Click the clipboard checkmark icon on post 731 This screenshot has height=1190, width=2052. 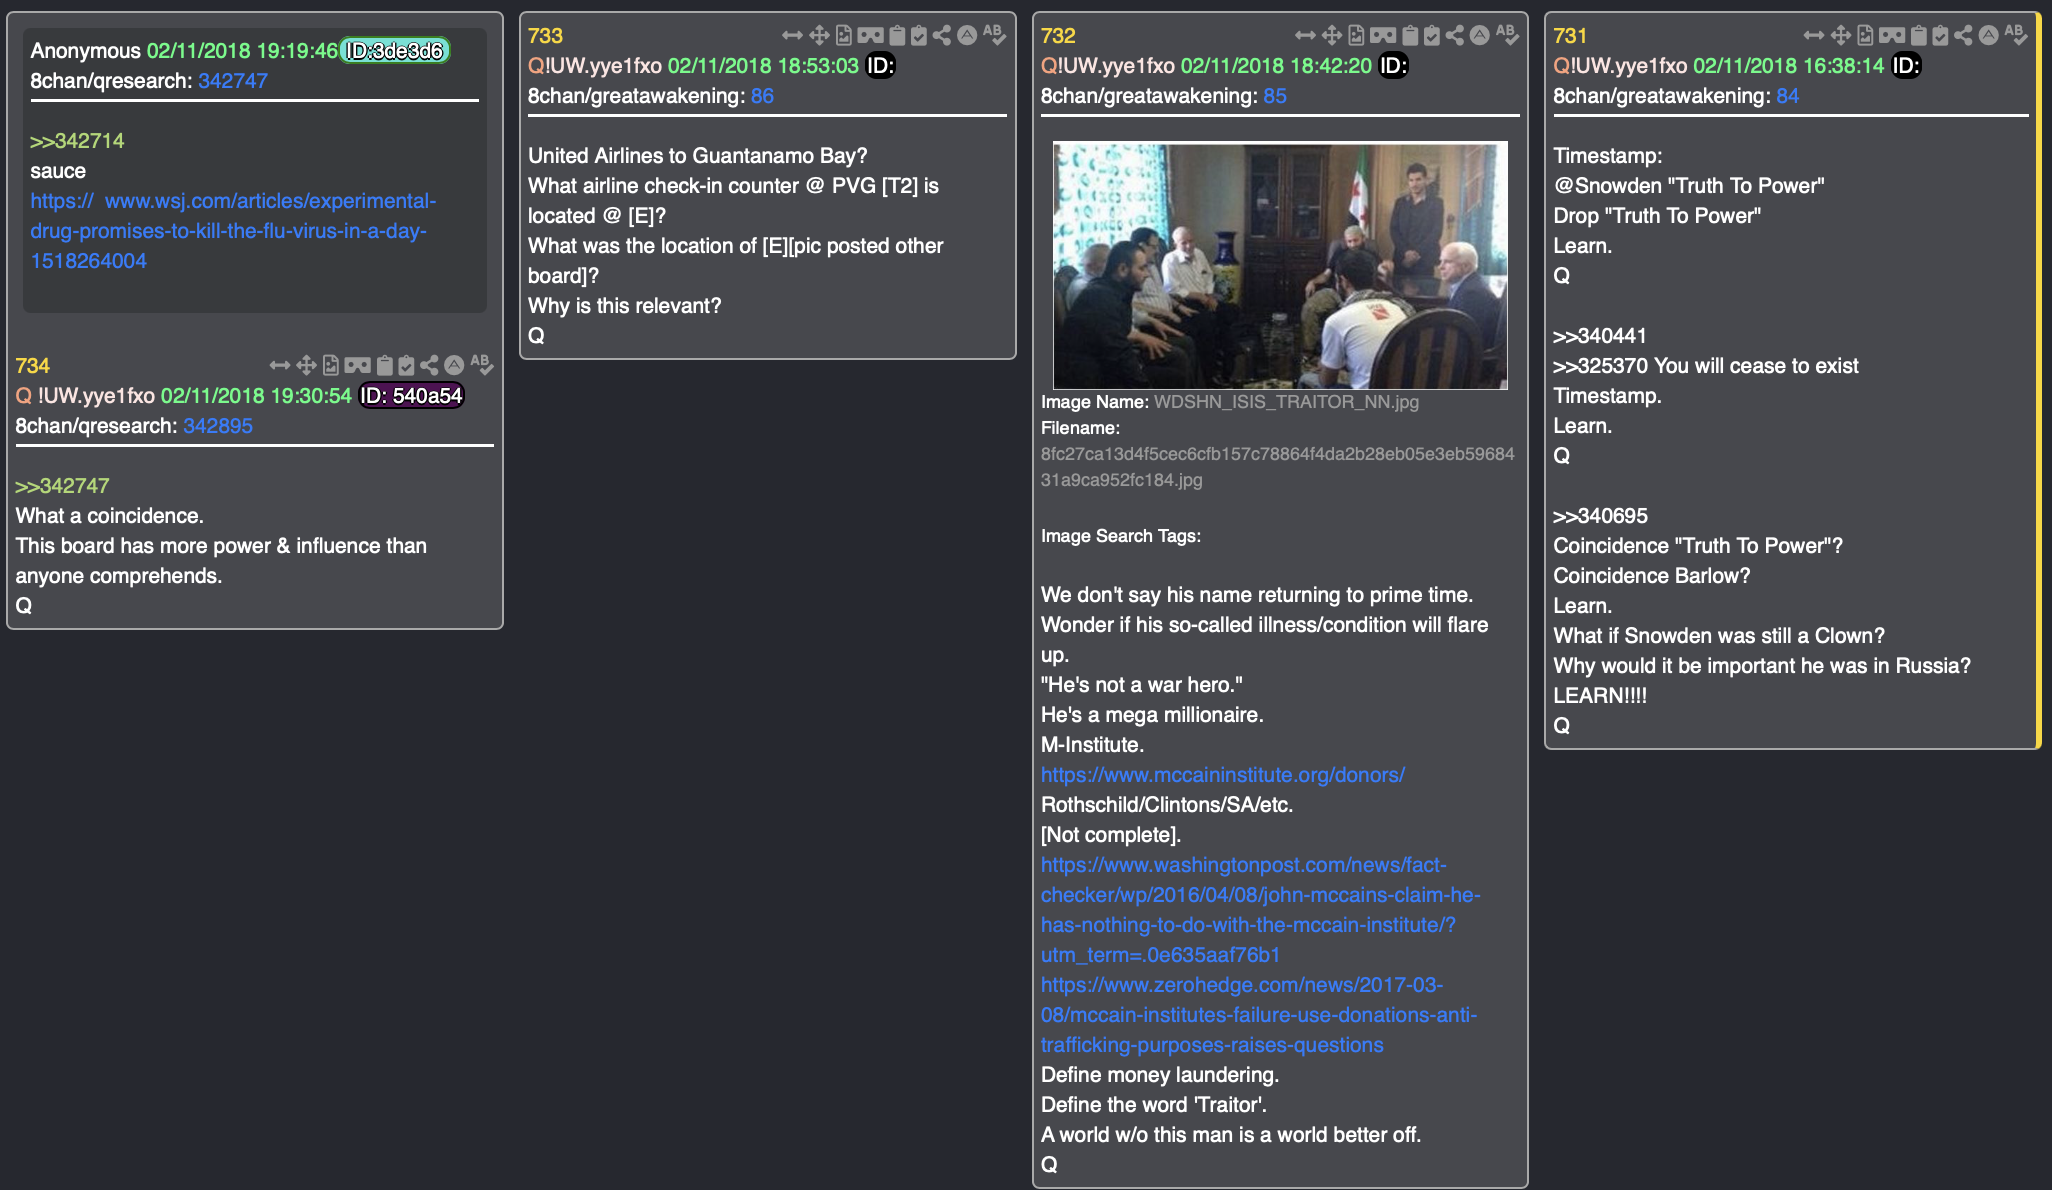[1941, 36]
